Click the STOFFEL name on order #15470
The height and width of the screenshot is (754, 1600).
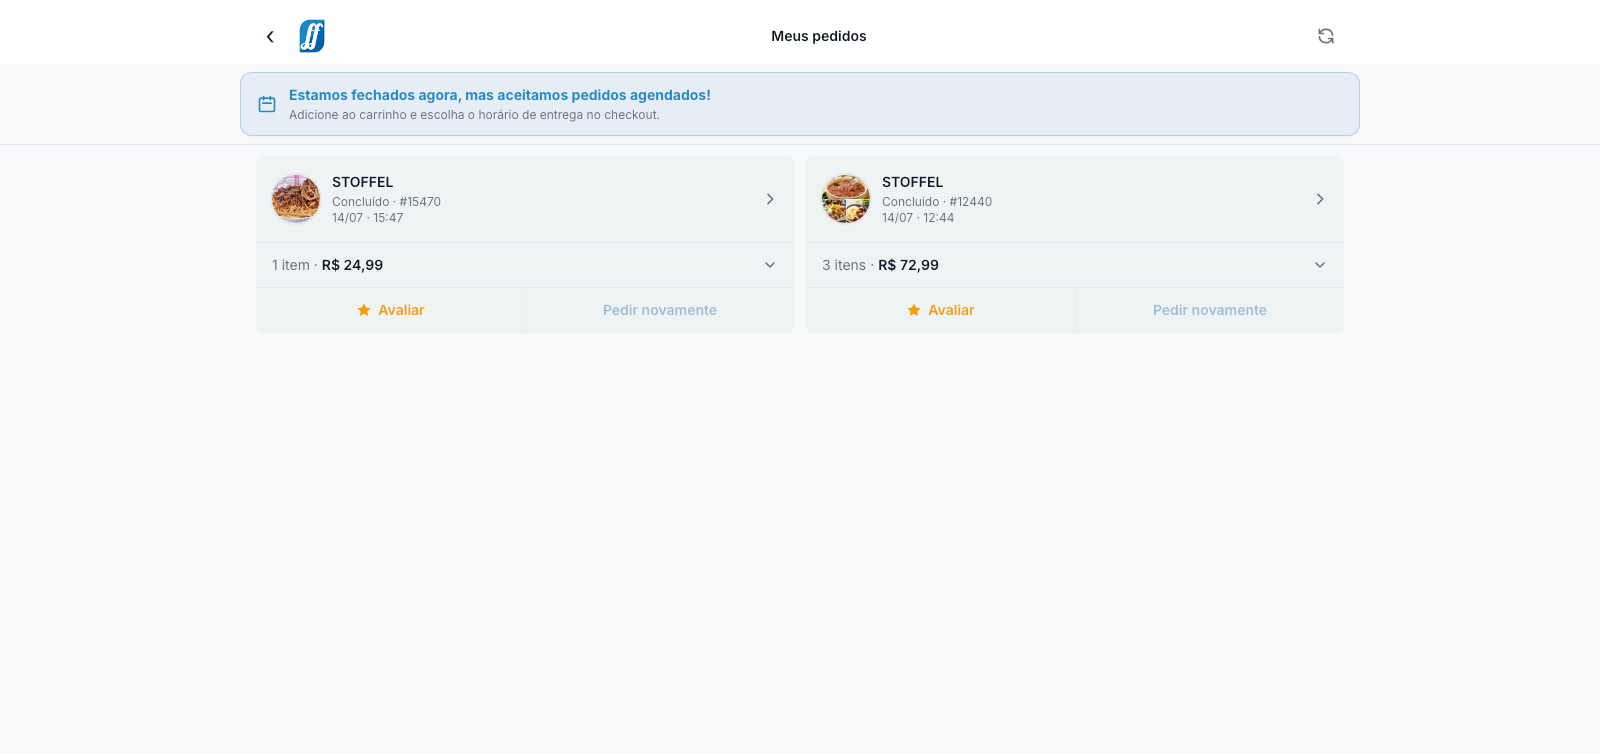pos(363,182)
